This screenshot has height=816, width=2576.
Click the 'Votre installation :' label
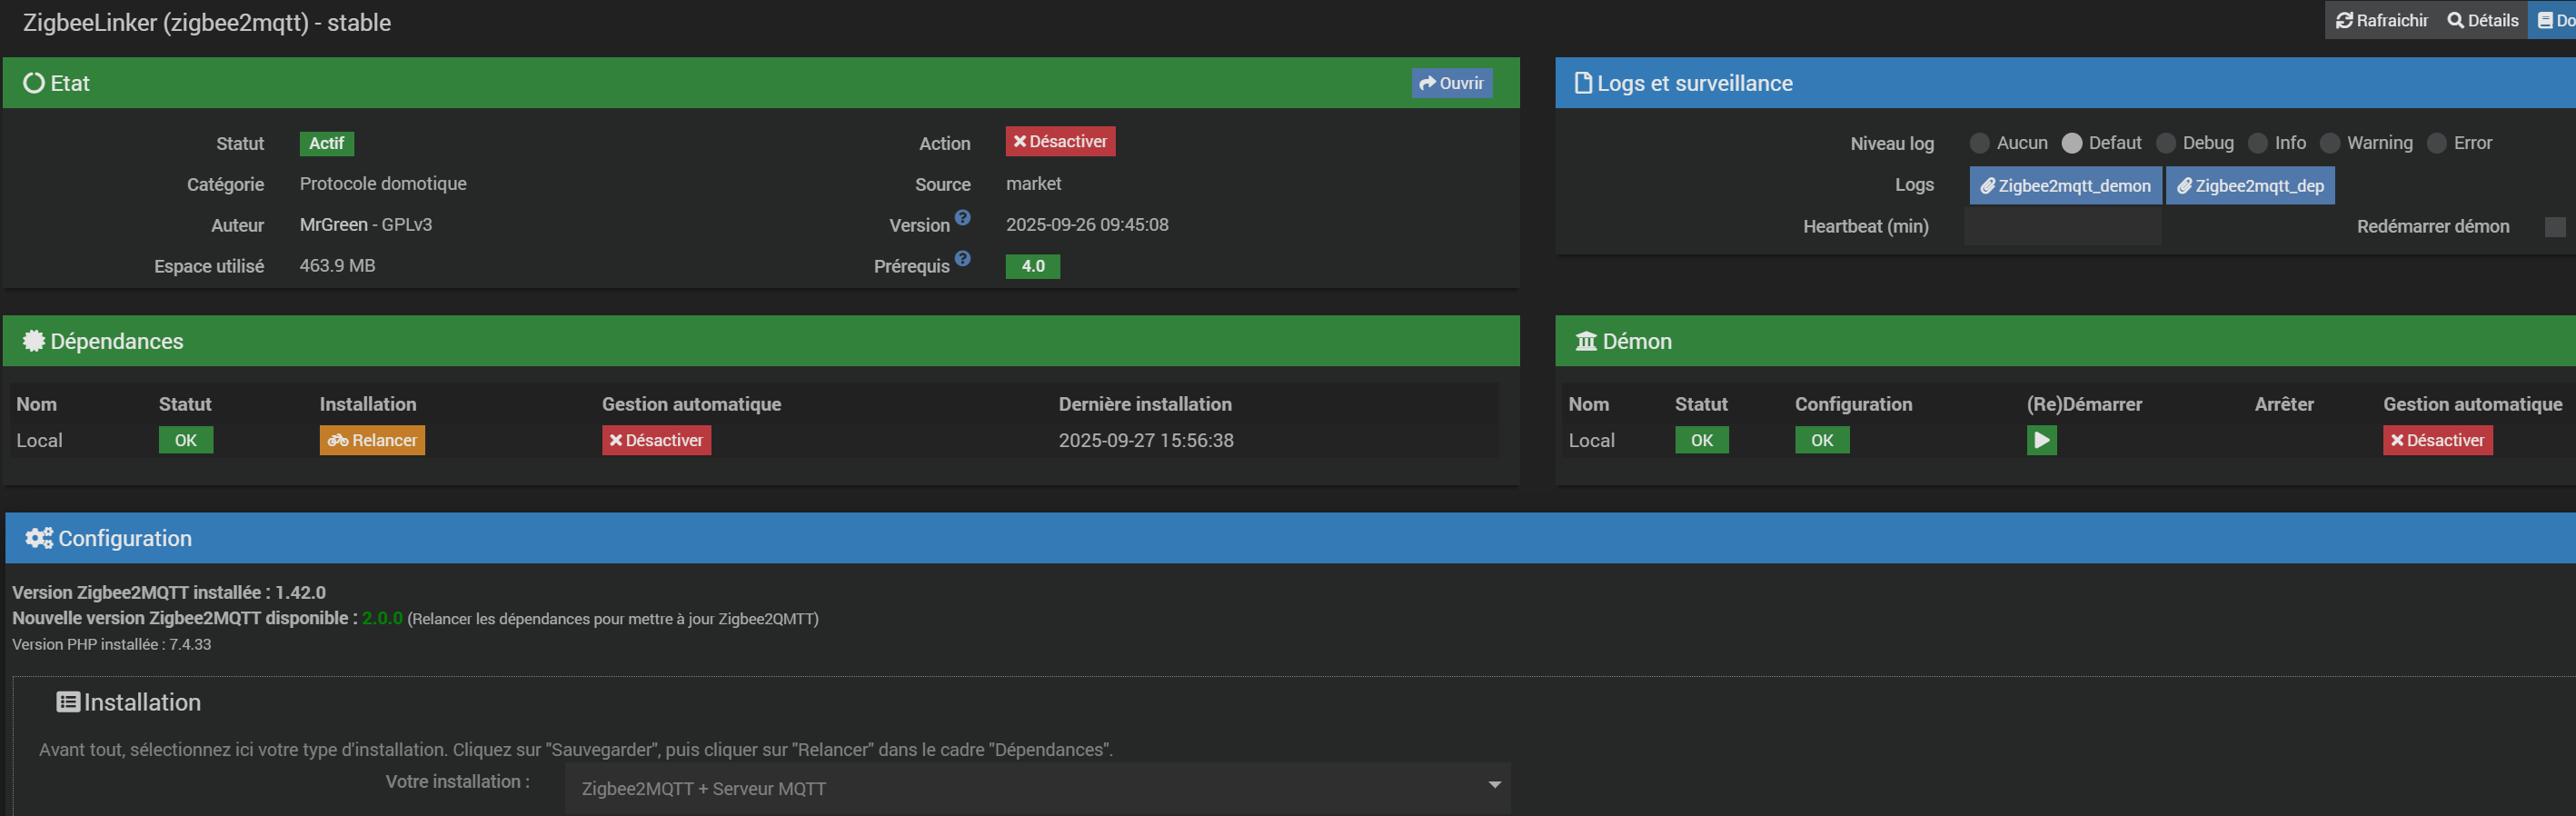point(458,782)
